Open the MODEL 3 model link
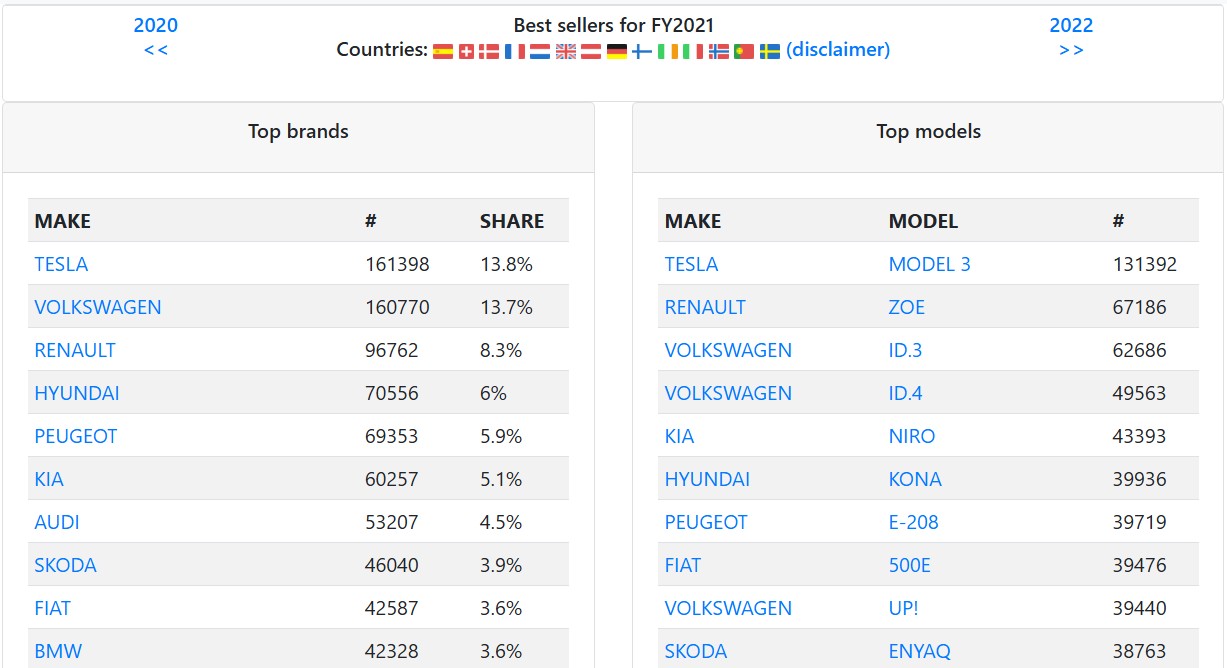 [x=929, y=264]
